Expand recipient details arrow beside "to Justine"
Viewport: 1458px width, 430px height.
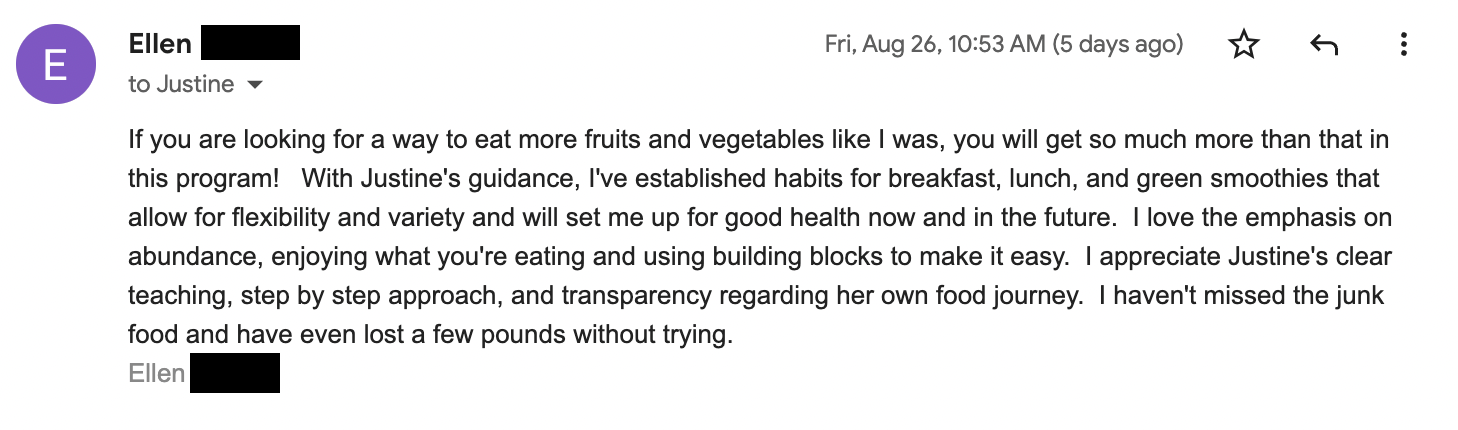click(254, 85)
